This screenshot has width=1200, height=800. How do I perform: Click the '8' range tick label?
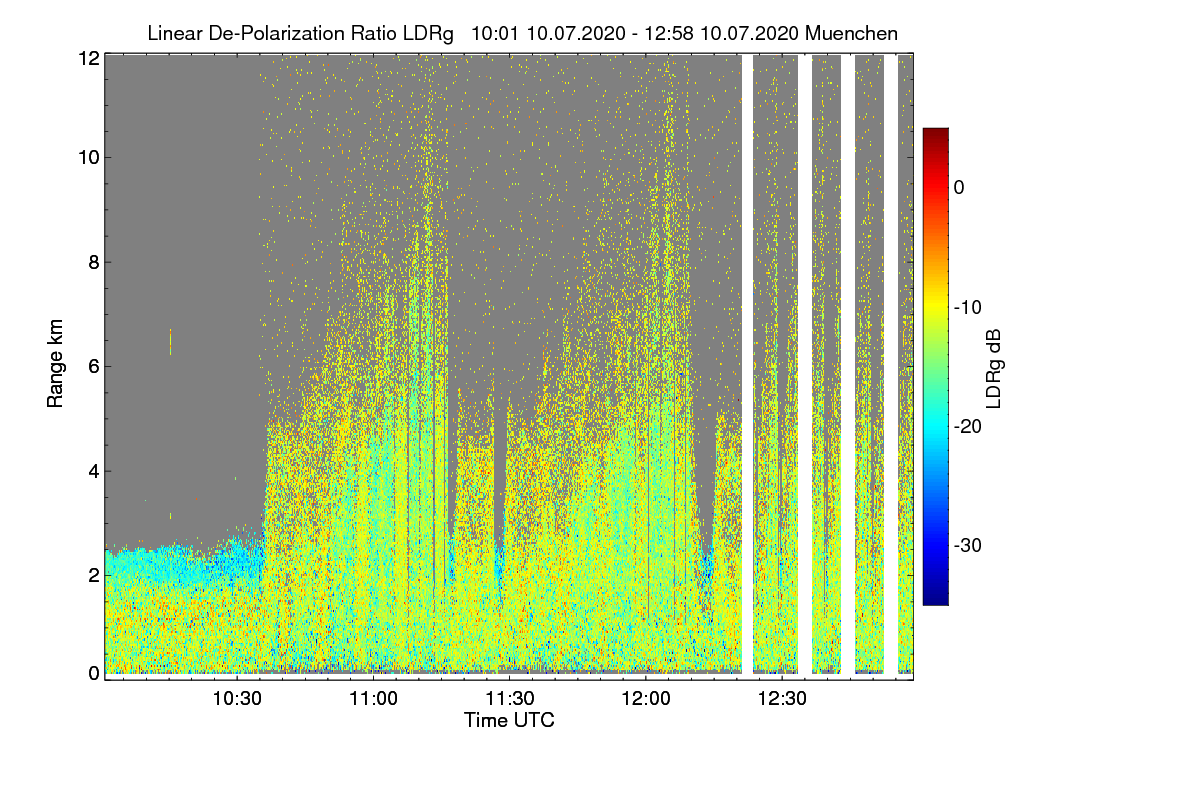93,262
